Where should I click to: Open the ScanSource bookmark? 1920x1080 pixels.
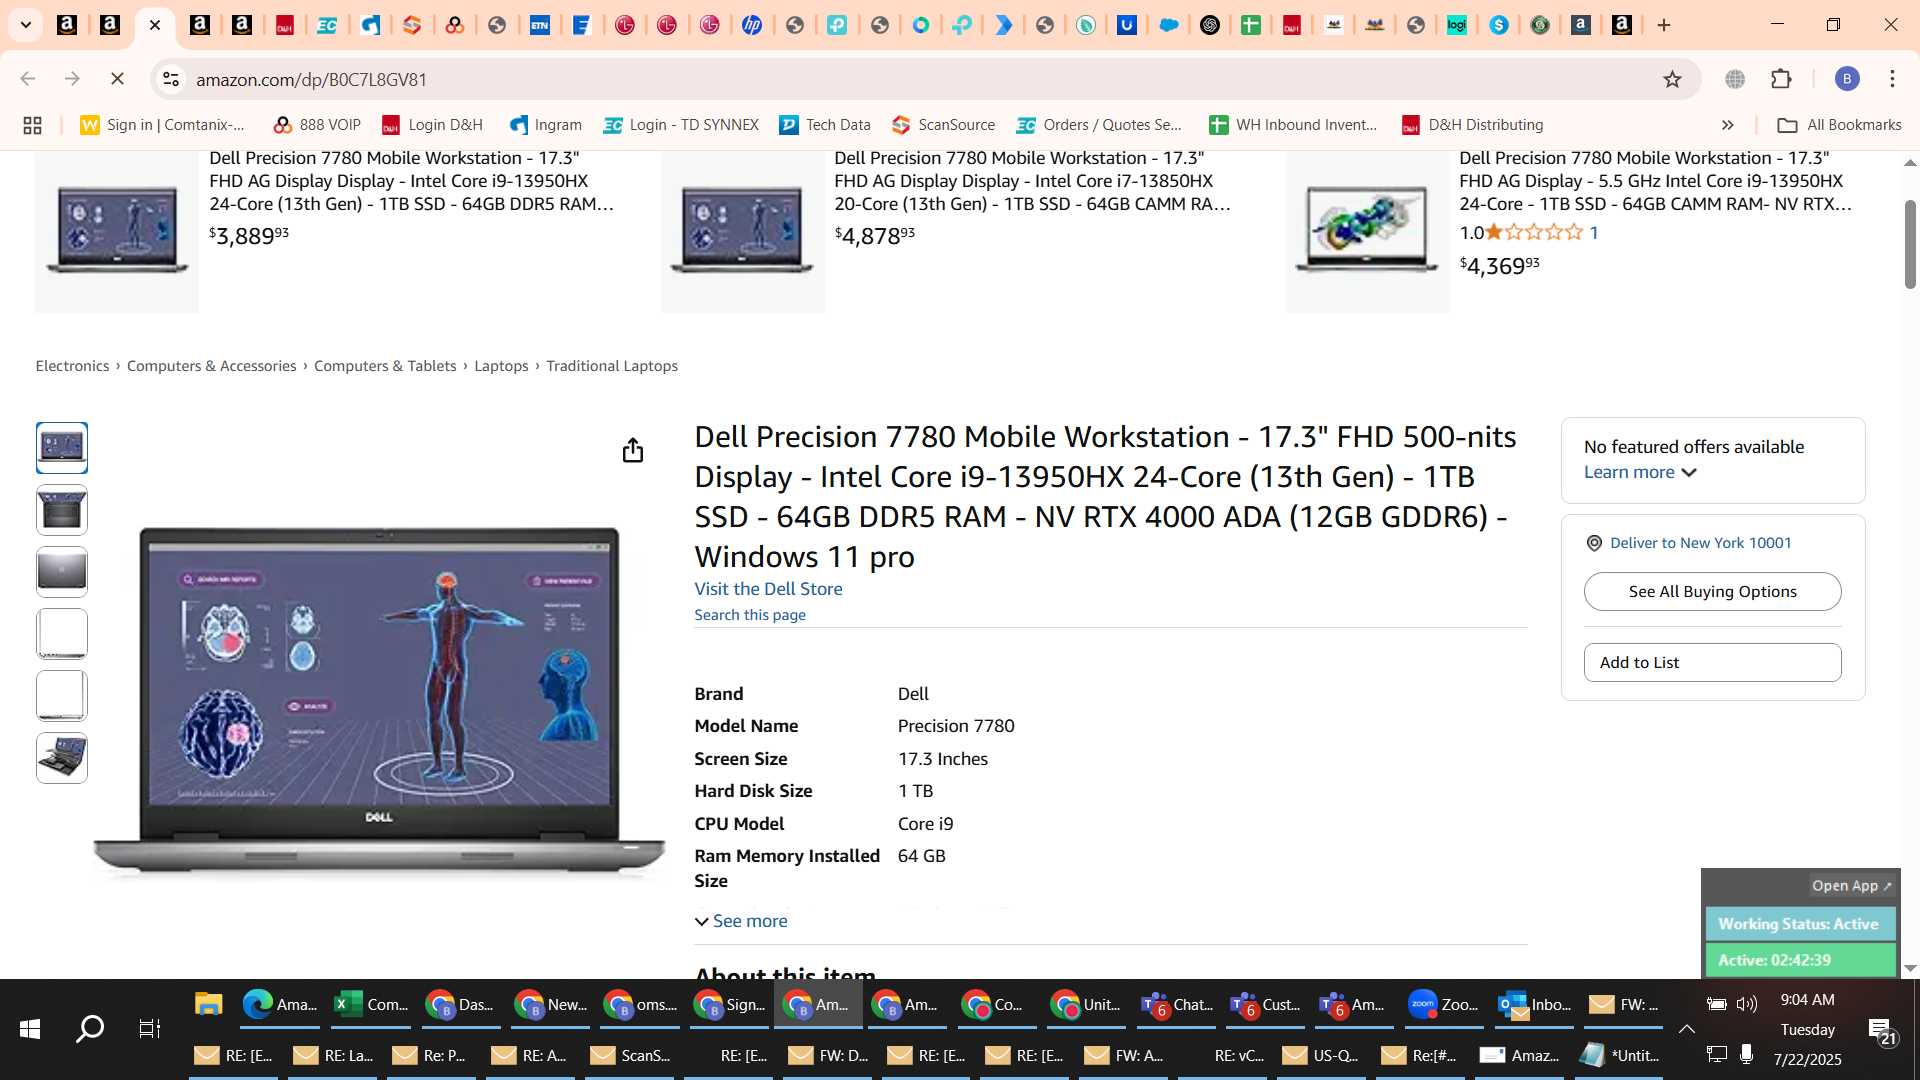coord(943,125)
